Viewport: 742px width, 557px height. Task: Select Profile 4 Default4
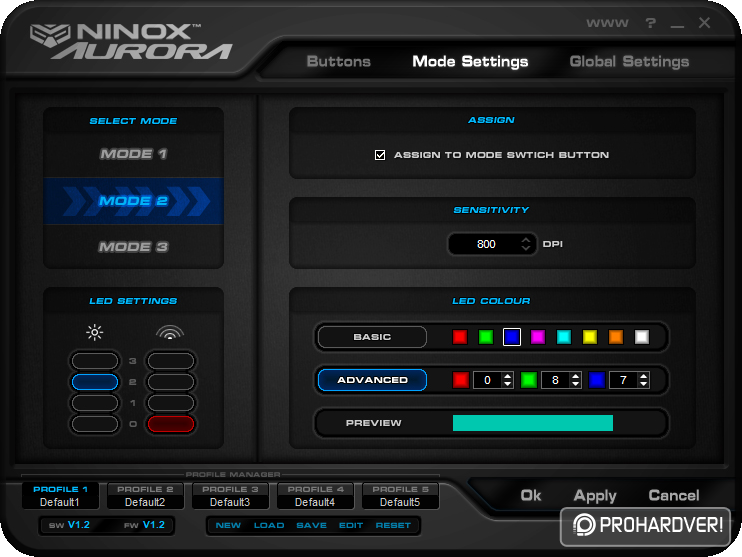pos(315,496)
